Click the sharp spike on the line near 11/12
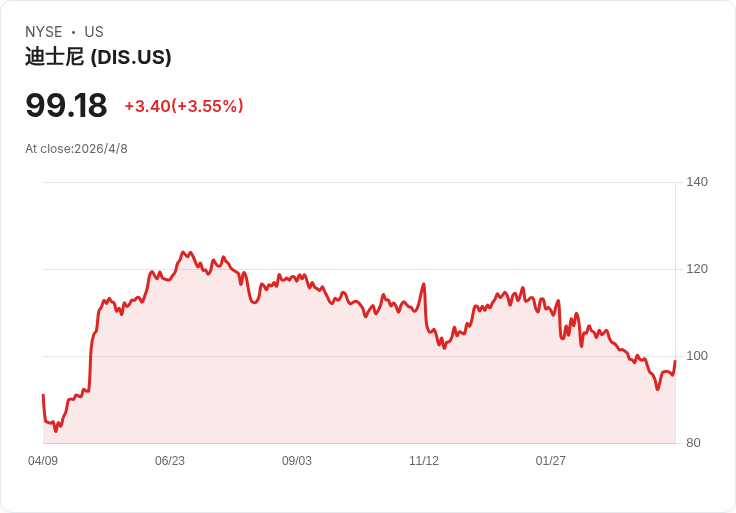The width and height of the screenshot is (736, 513). tap(424, 284)
